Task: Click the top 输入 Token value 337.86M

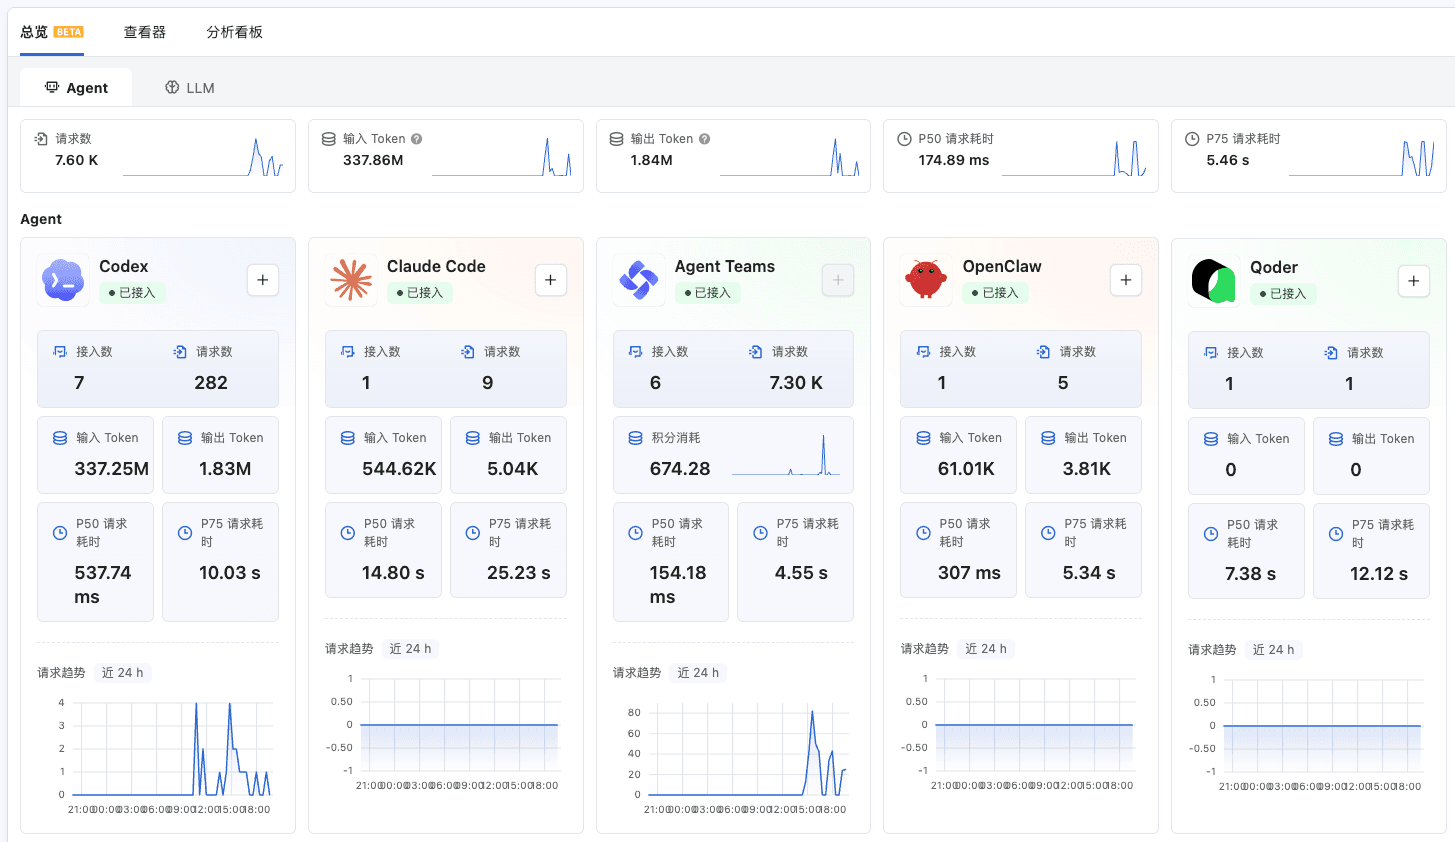Action: tap(373, 160)
